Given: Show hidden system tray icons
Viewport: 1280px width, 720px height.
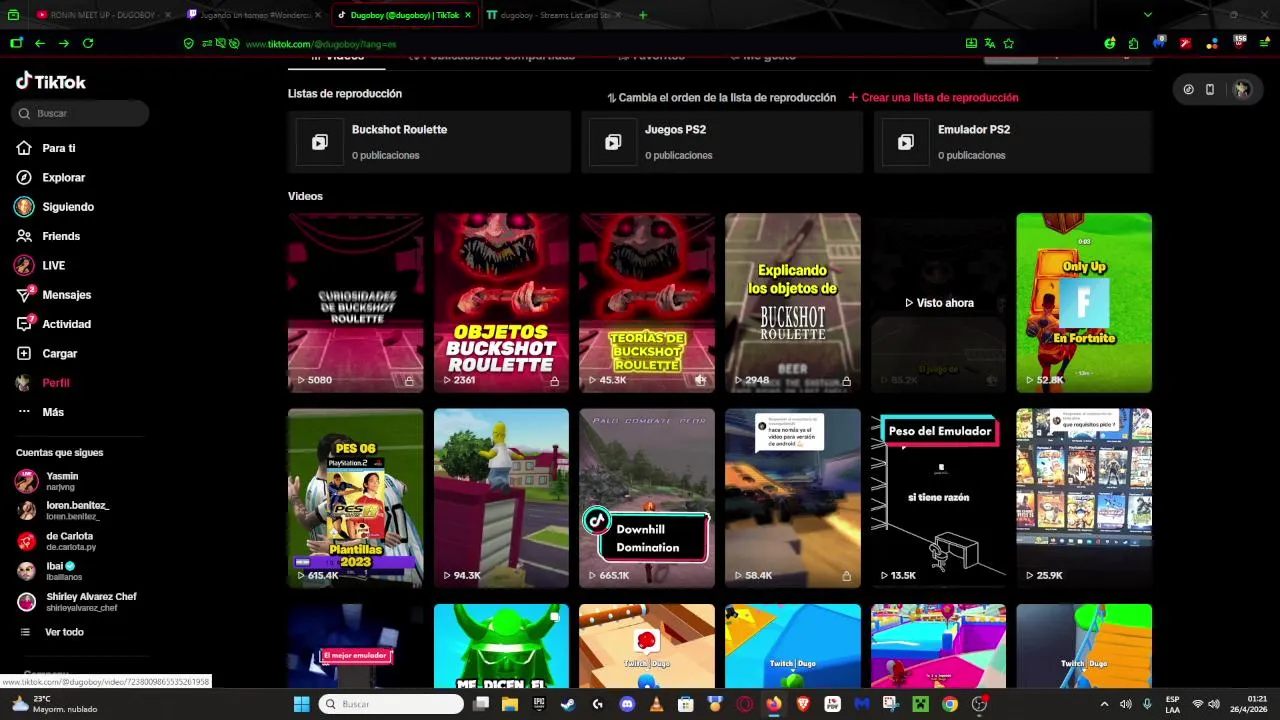Looking at the screenshot, I should (x=1104, y=704).
